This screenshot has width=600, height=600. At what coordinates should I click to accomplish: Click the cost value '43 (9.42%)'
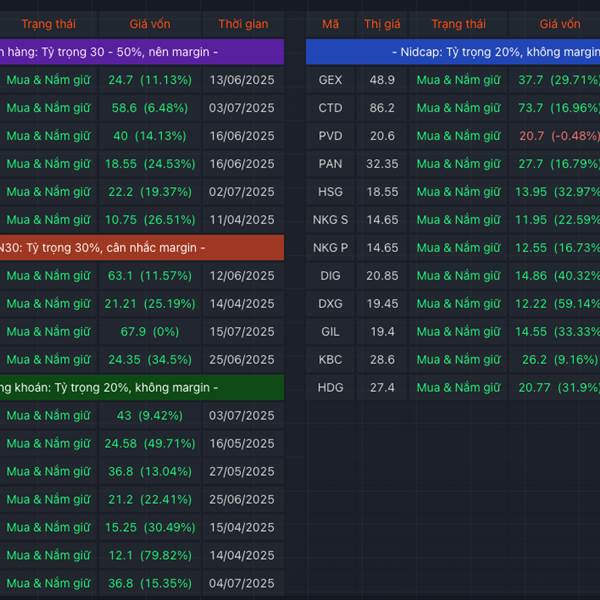coord(150,416)
